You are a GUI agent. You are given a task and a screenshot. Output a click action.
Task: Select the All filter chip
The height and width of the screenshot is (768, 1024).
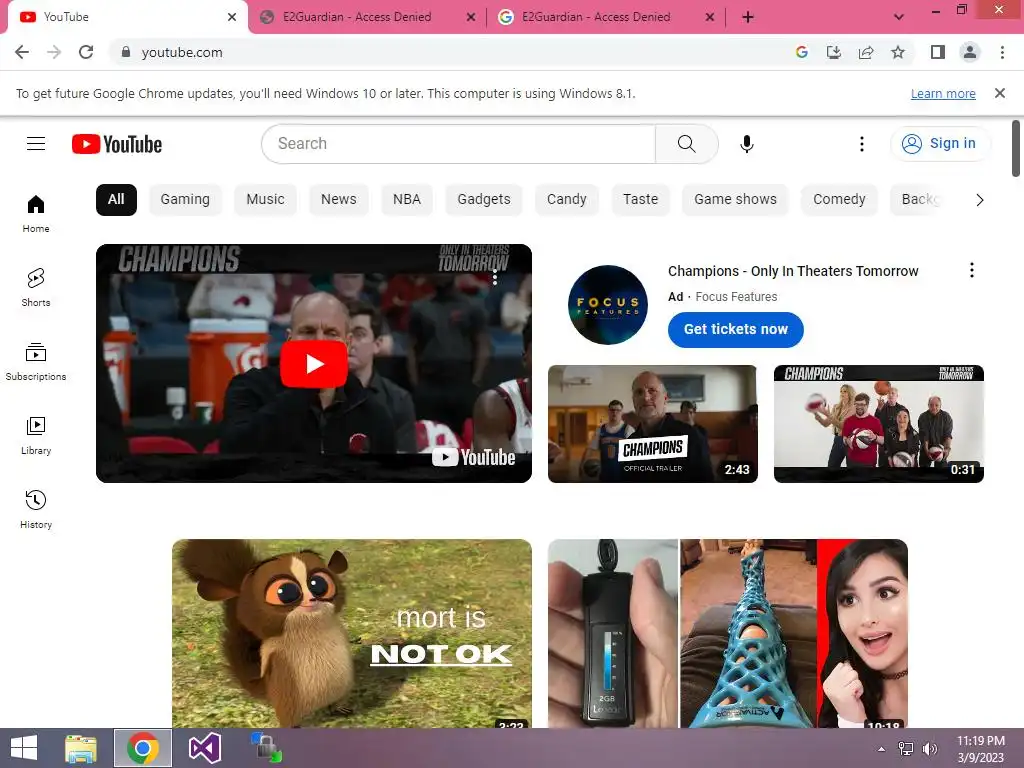tap(116, 200)
